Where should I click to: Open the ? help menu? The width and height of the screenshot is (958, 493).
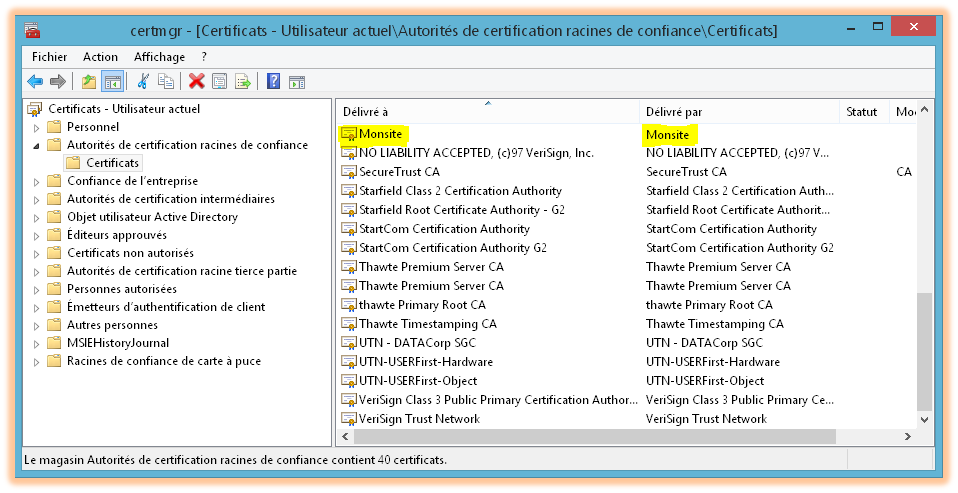click(204, 57)
